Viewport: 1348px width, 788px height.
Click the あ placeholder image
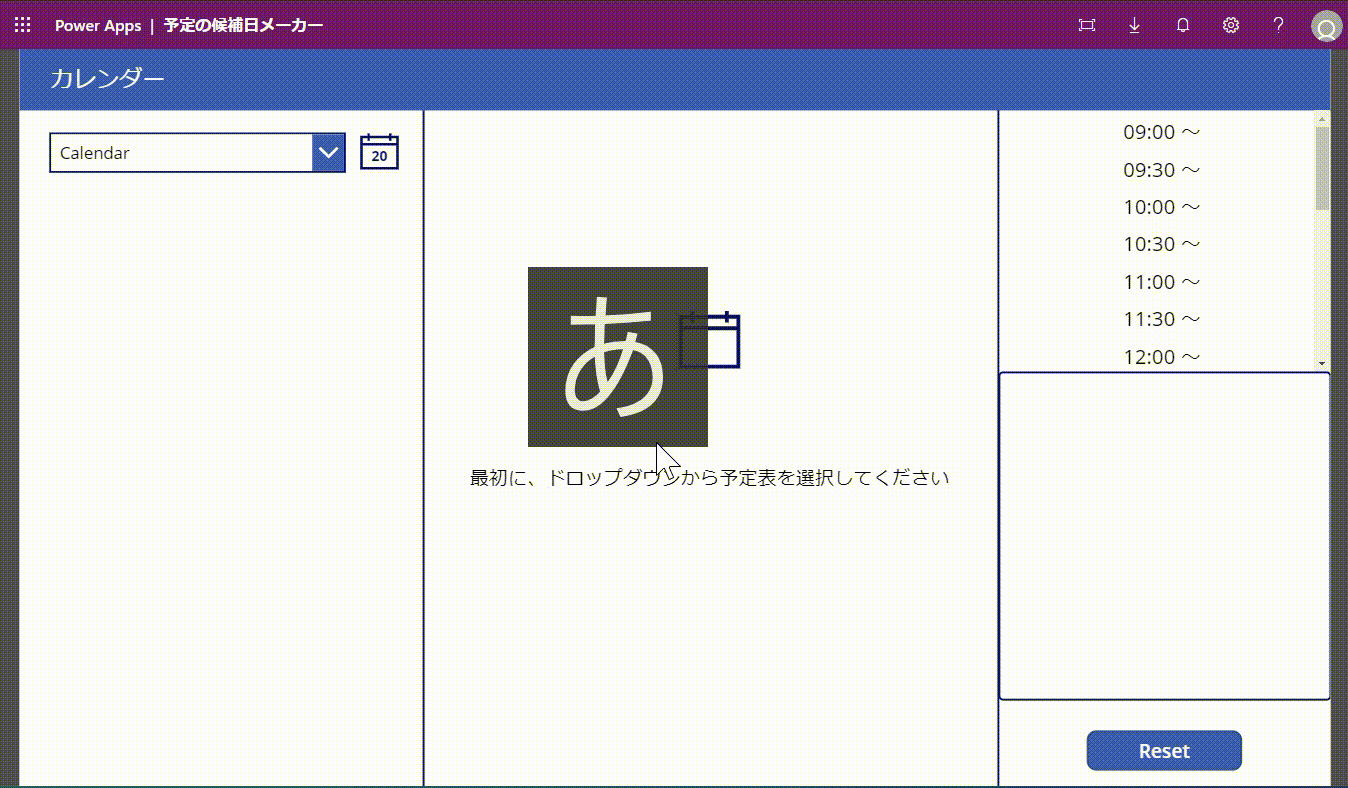(617, 356)
